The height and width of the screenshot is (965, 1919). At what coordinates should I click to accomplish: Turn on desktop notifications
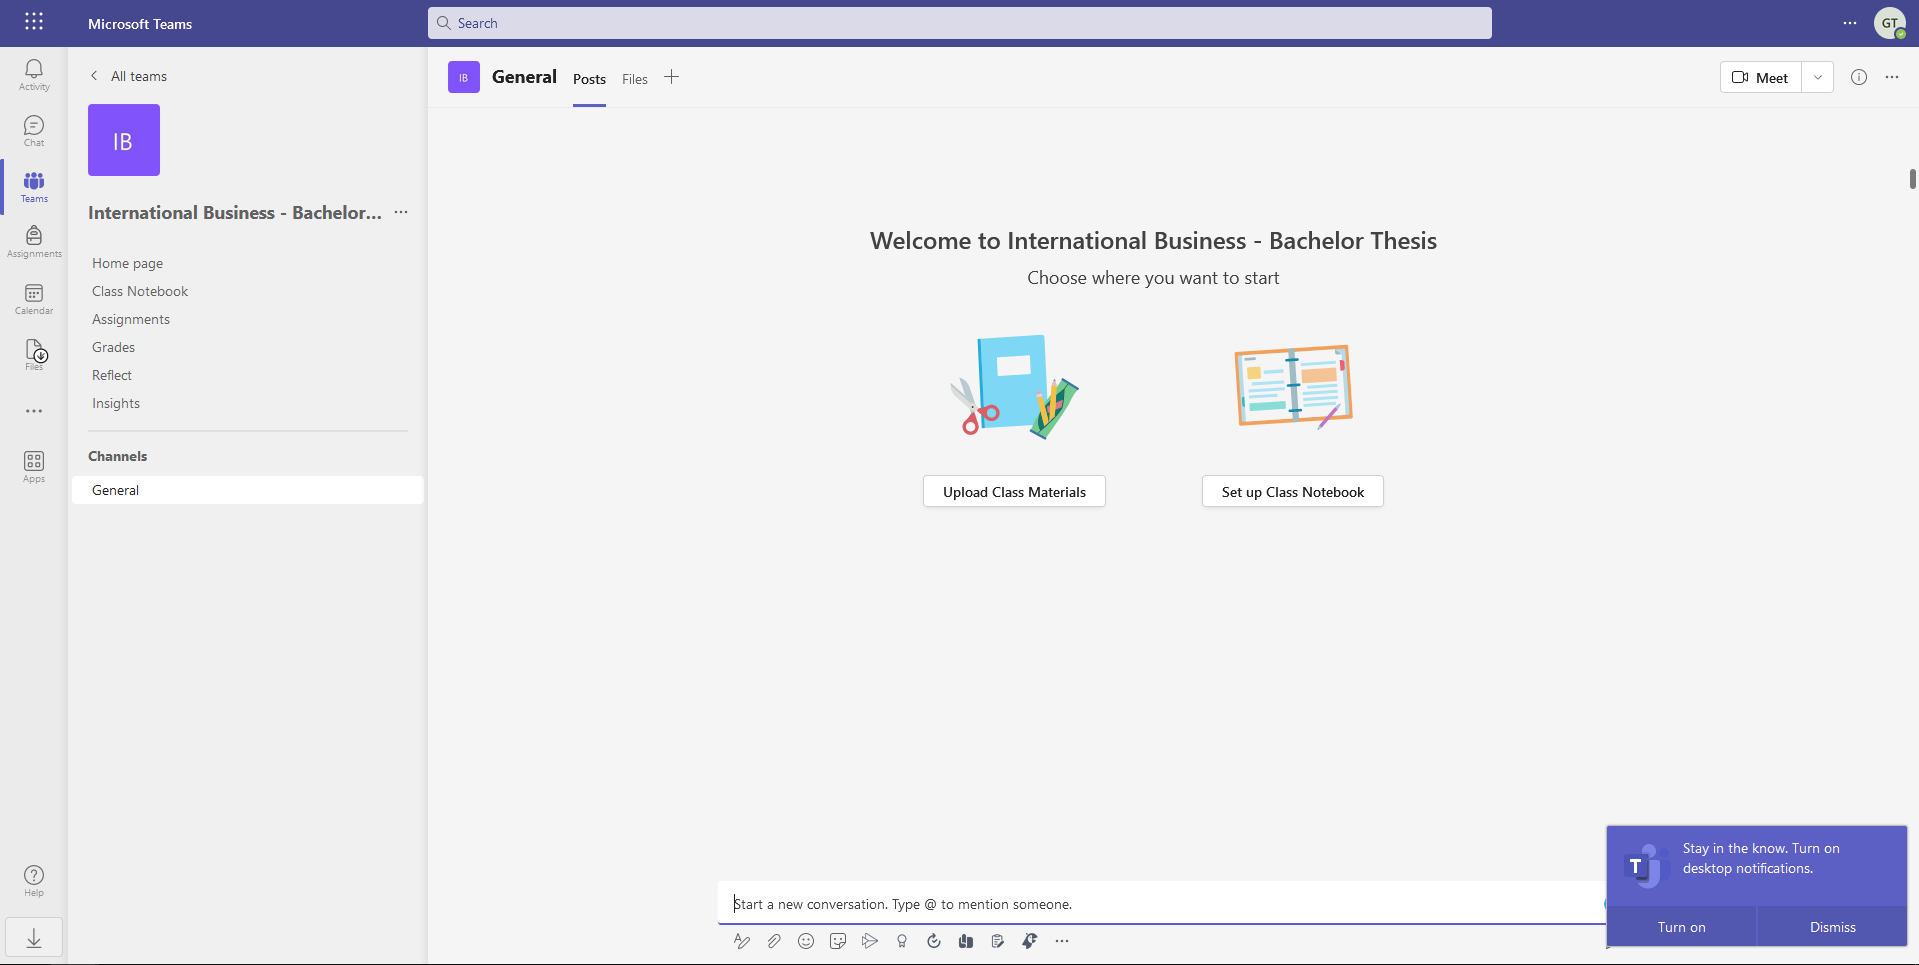[1681, 927]
